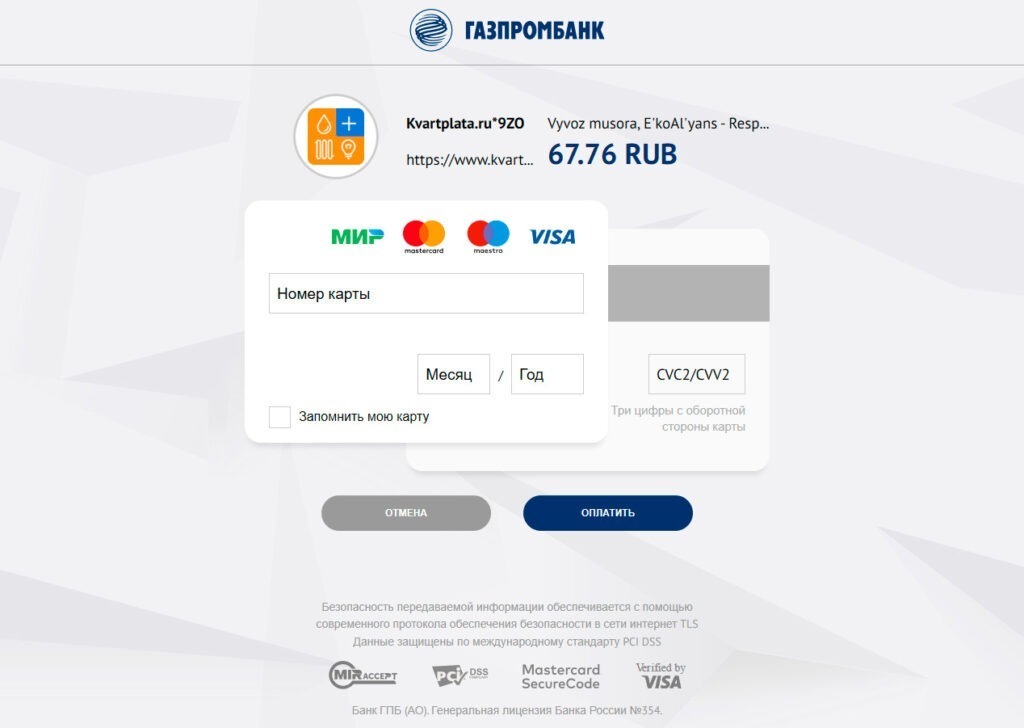The height and width of the screenshot is (728, 1024).
Task: Click the Kvartplata.ru merchant round icon
Action: click(336, 136)
